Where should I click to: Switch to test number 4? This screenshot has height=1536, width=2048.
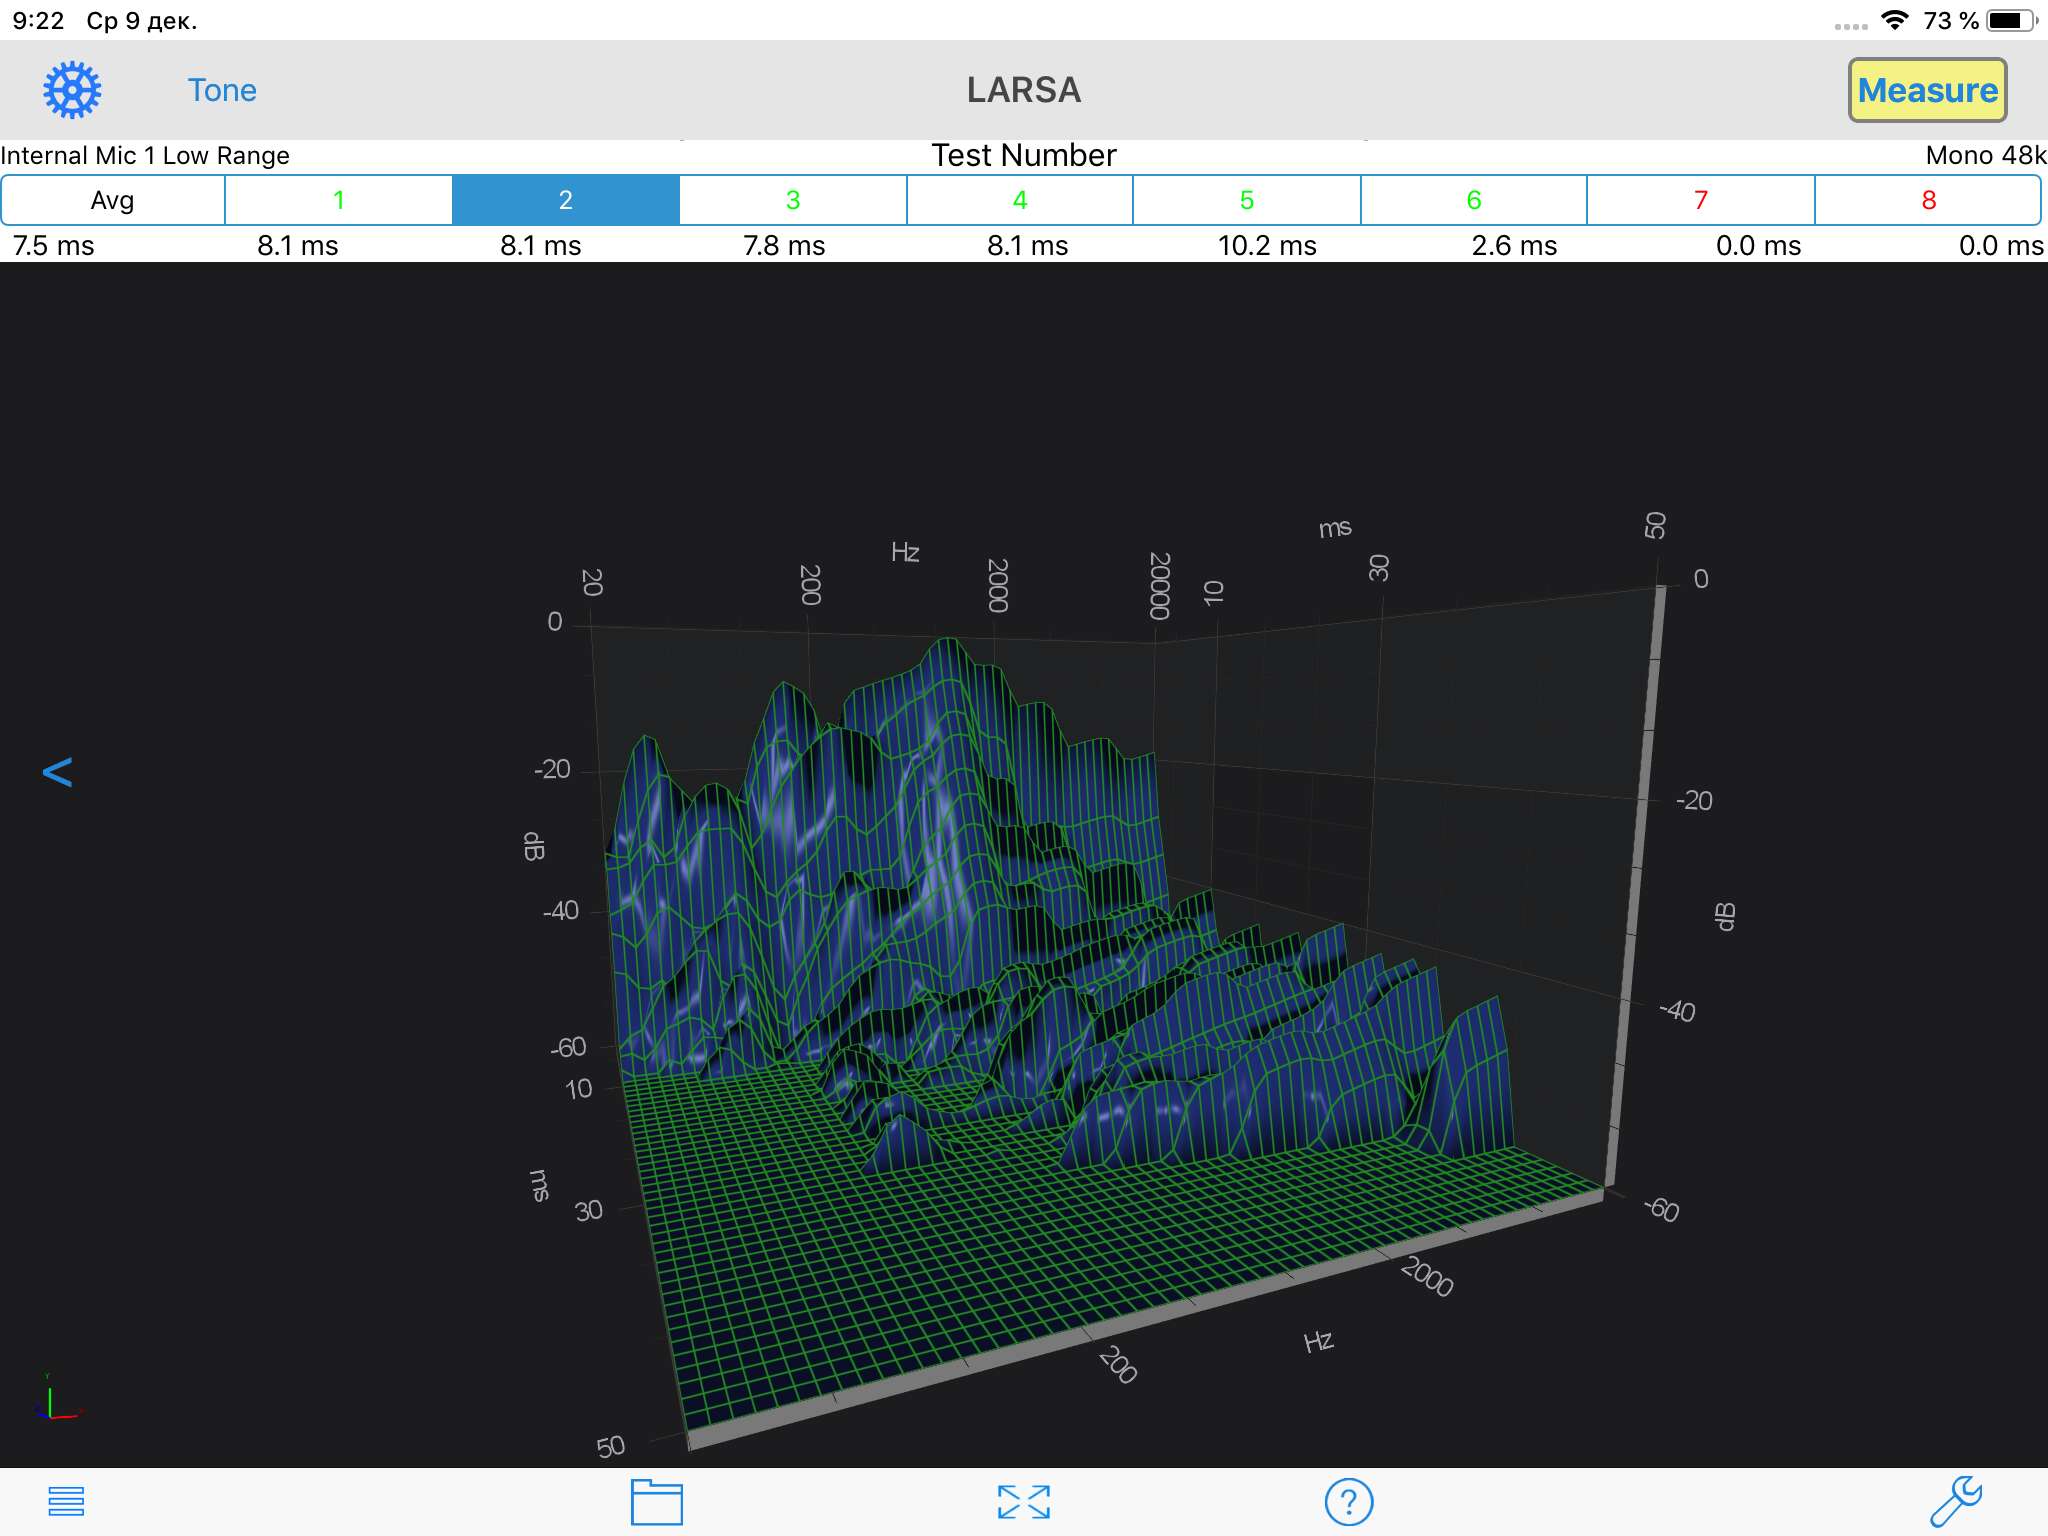tap(1020, 200)
